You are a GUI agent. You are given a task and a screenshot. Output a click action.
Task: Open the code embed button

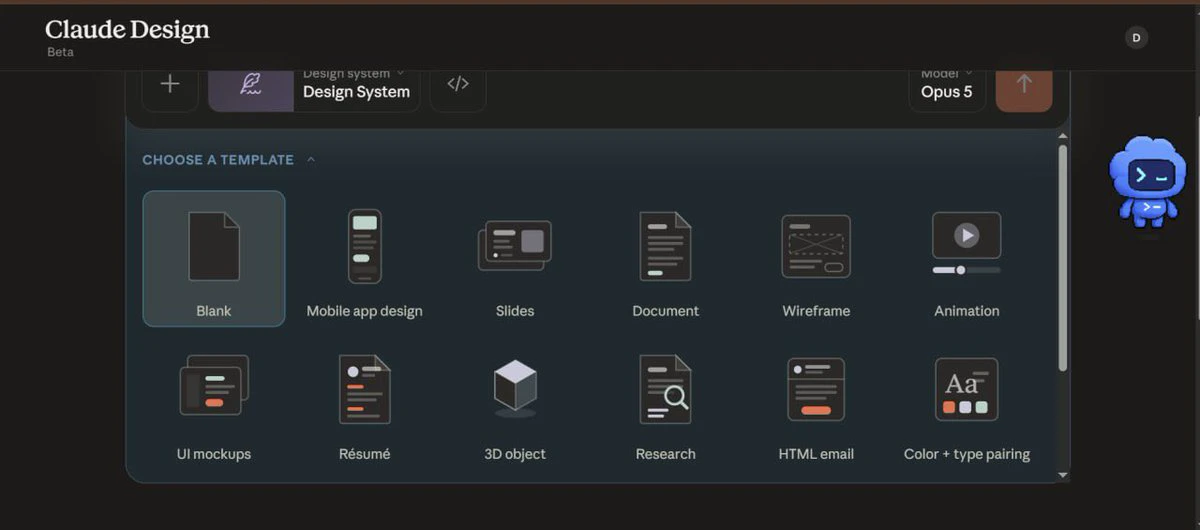point(458,85)
